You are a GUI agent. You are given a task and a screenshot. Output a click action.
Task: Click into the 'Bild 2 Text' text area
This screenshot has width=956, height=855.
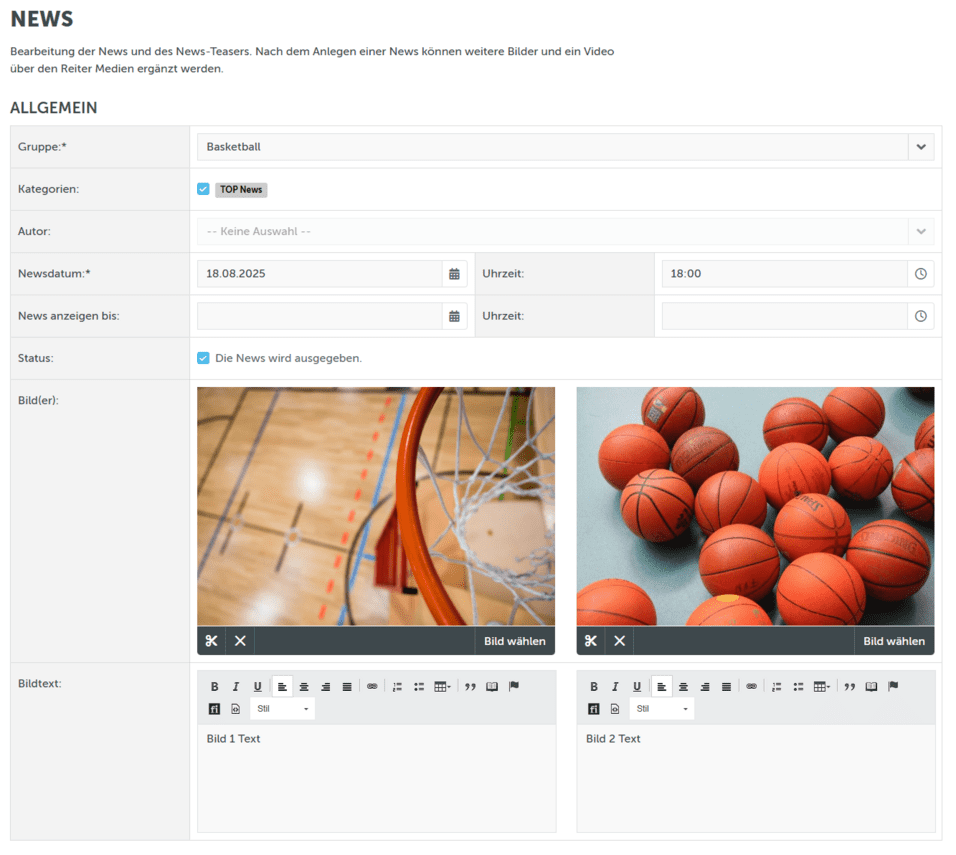coord(757,780)
